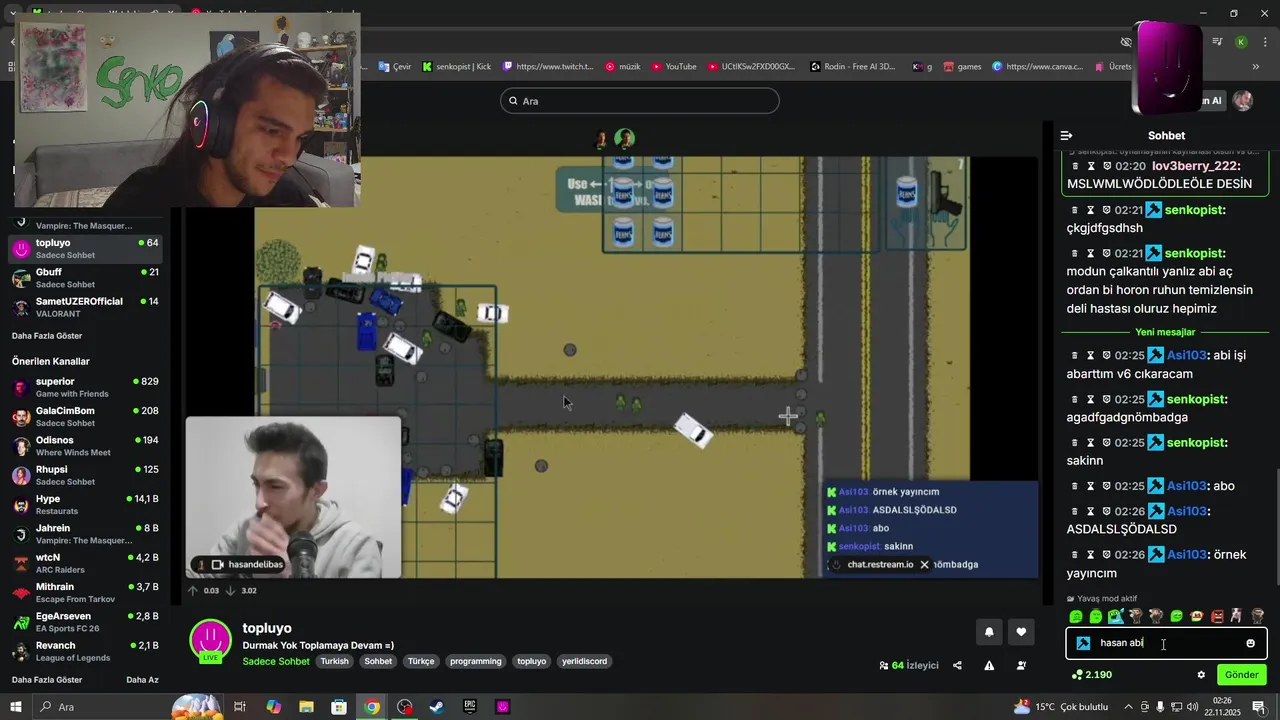Send the chat message with Gönder
The width and height of the screenshot is (1280, 720).
[x=1241, y=675]
